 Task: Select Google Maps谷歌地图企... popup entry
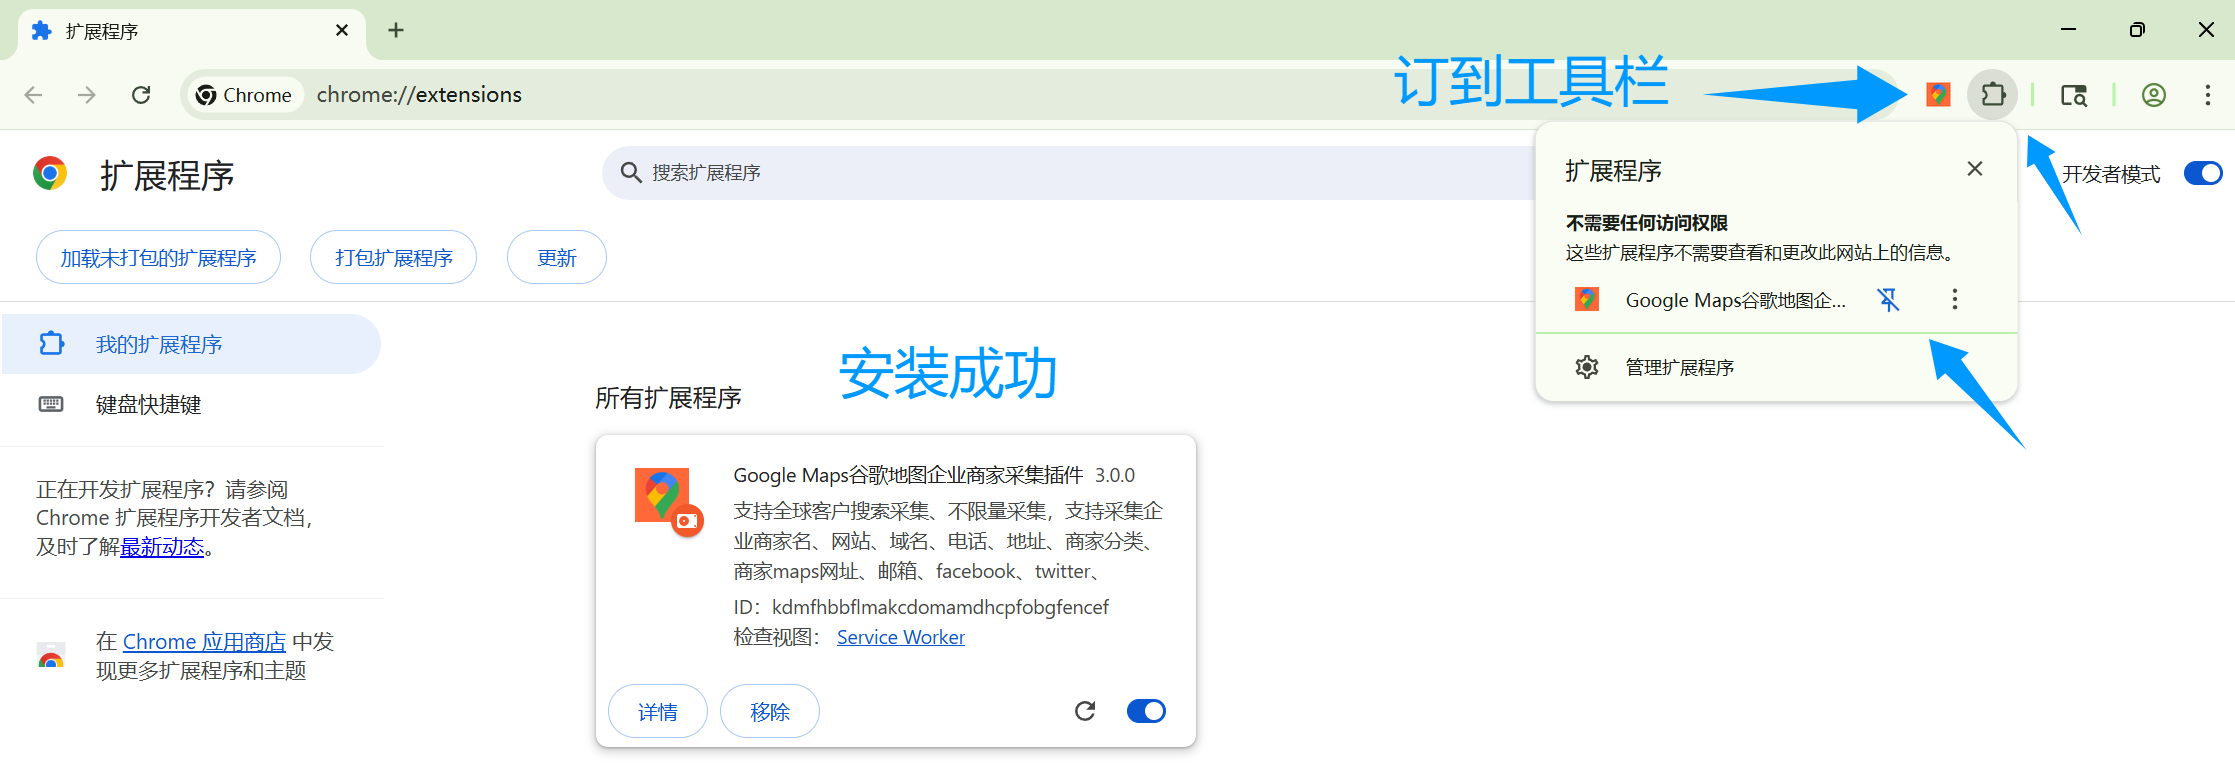click(1736, 300)
